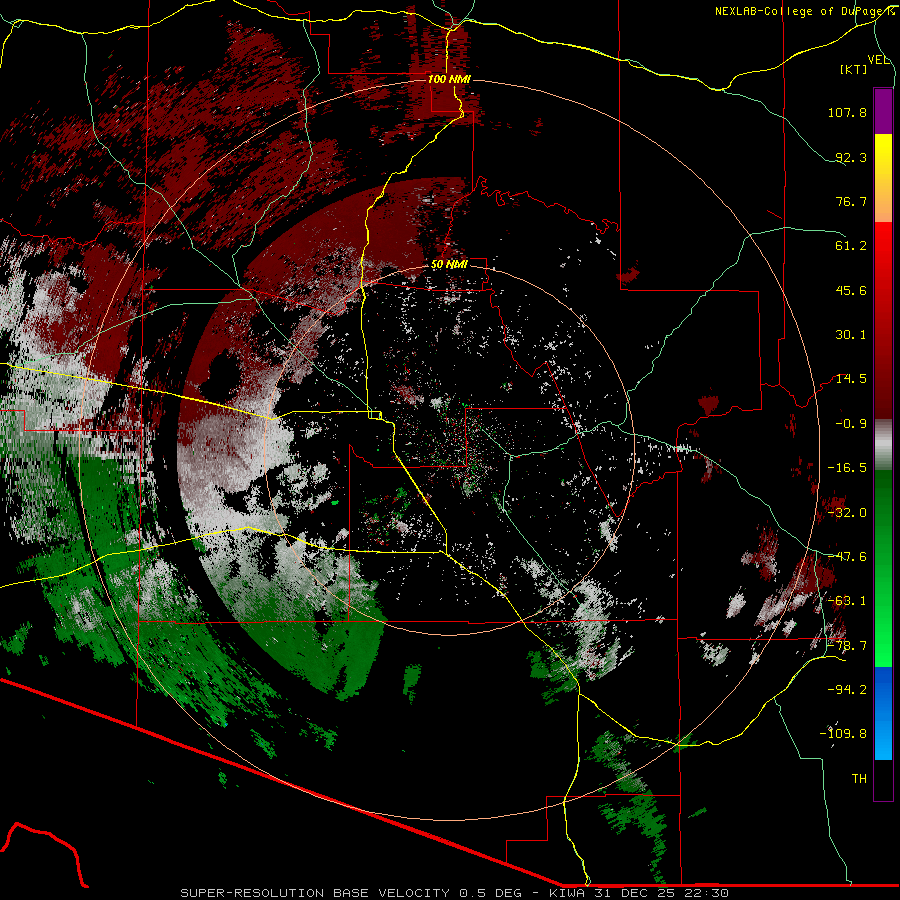Click the -16.5 legend value
Viewport: 900px width, 900px height.
tap(847, 468)
